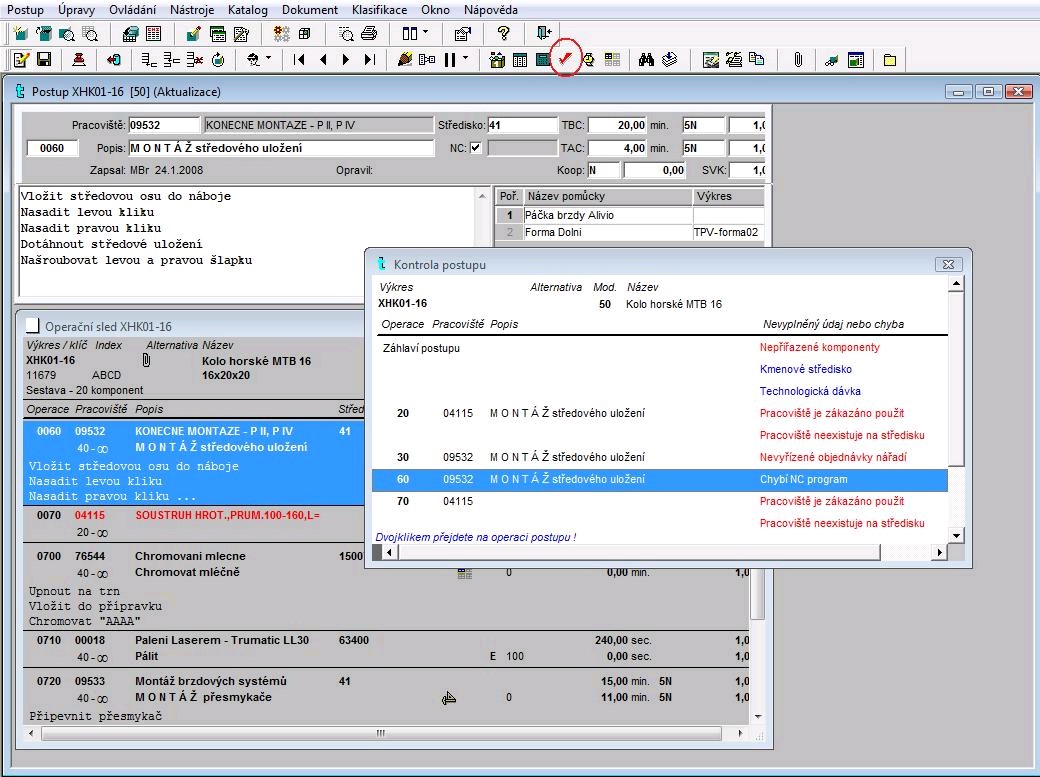
Task: Expand the two-column layout dropdown arrow
Action: (x=425, y=32)
